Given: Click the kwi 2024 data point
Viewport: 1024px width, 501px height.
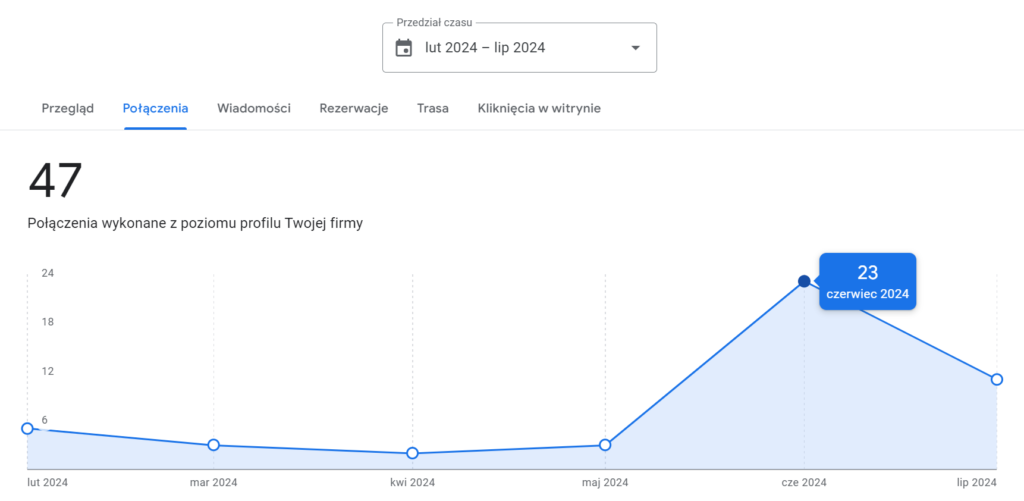Looking at the screenshot, I should (412, 453).
